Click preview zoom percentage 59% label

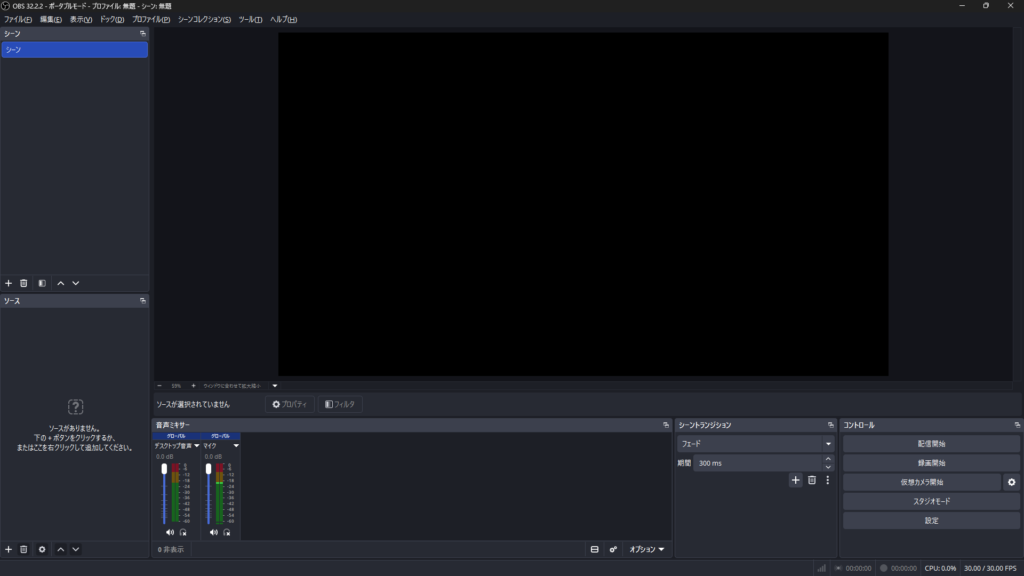point(176,386)
